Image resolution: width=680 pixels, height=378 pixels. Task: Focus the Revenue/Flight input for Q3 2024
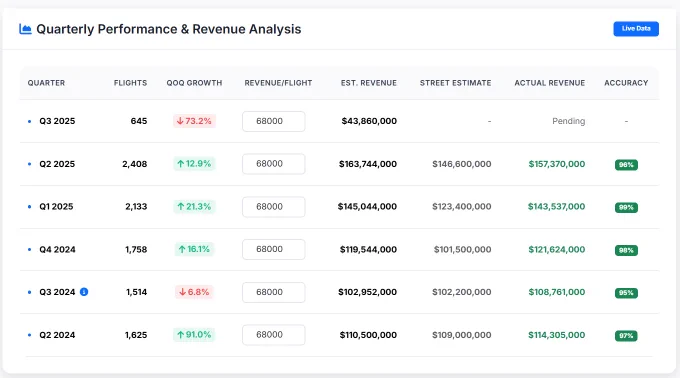(274, 292)
